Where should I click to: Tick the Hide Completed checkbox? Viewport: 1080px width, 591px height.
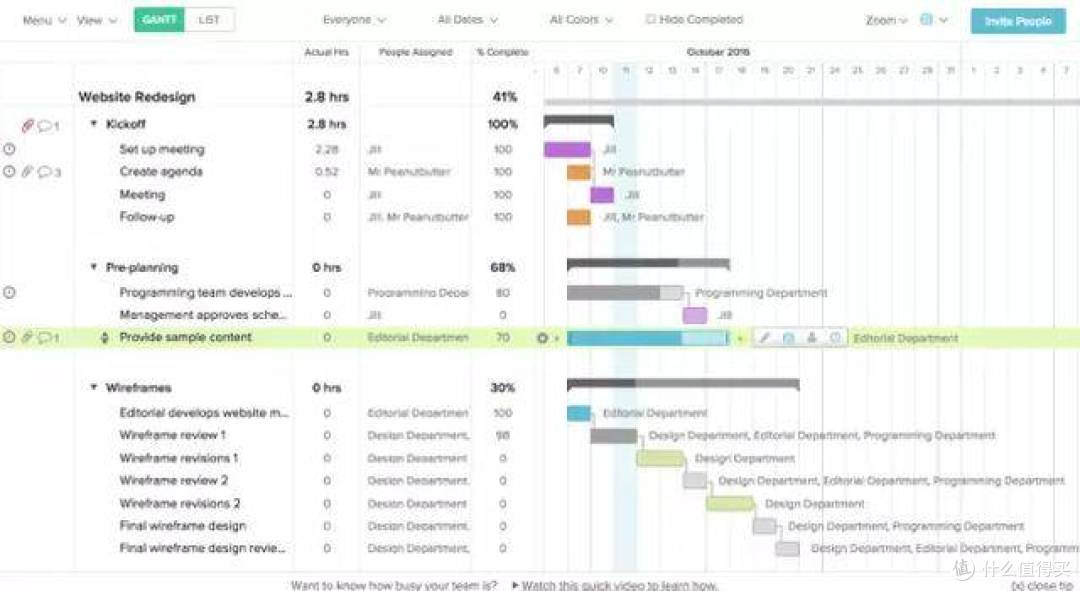(650, 19)
